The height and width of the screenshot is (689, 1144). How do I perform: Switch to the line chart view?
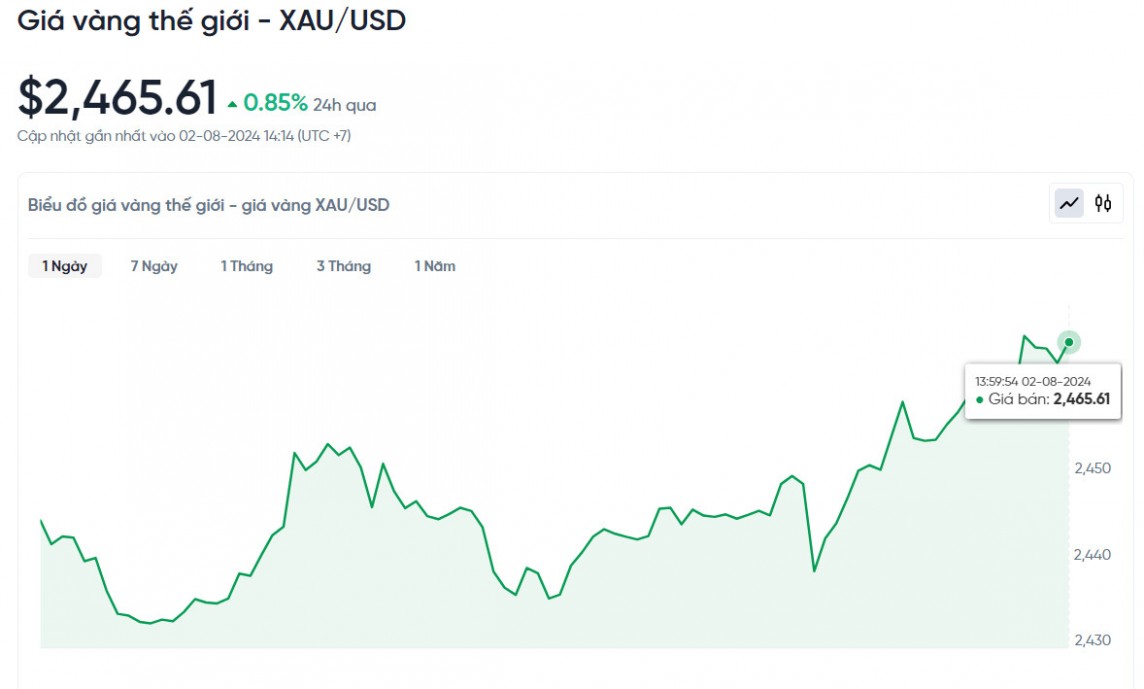pyautogui.click(x=1069, y=203)
